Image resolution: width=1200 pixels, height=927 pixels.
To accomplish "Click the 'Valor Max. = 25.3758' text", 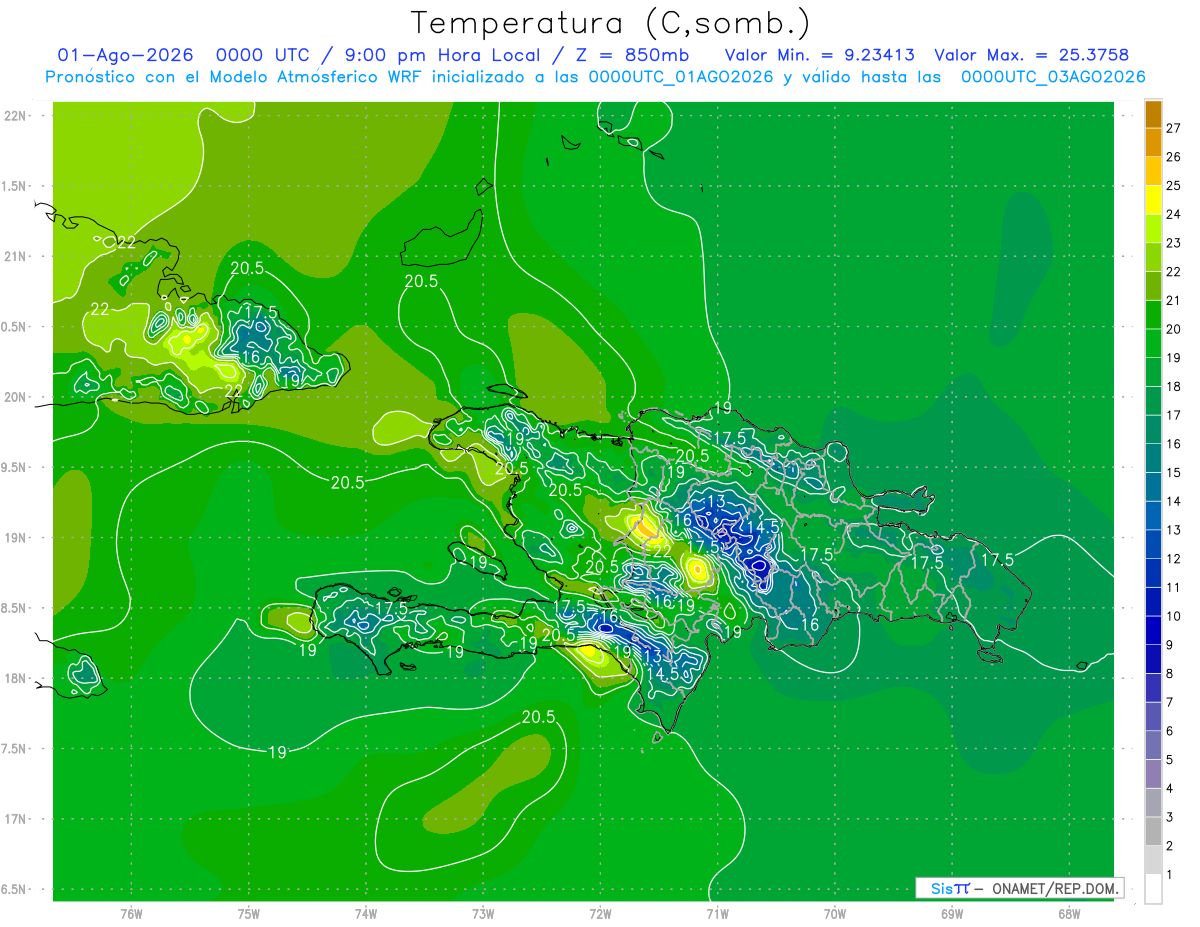I will [1032, 55].
